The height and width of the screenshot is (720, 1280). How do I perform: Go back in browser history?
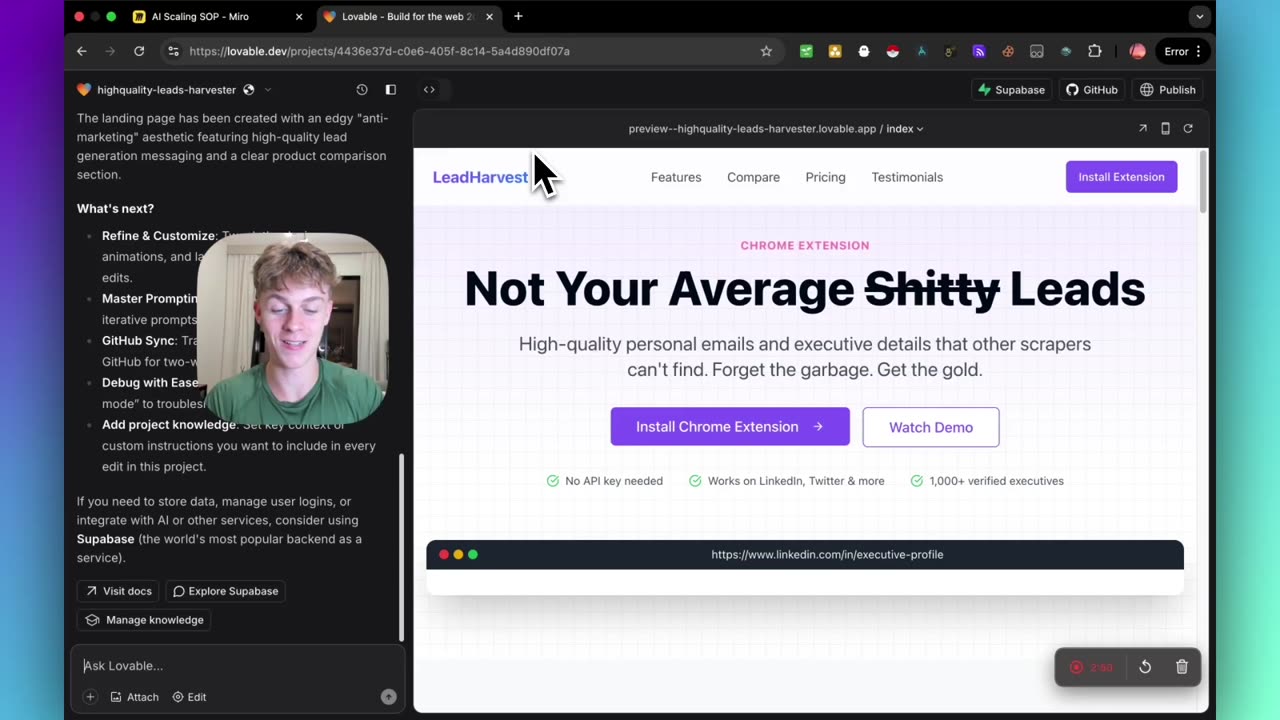(x=82, y=51)
